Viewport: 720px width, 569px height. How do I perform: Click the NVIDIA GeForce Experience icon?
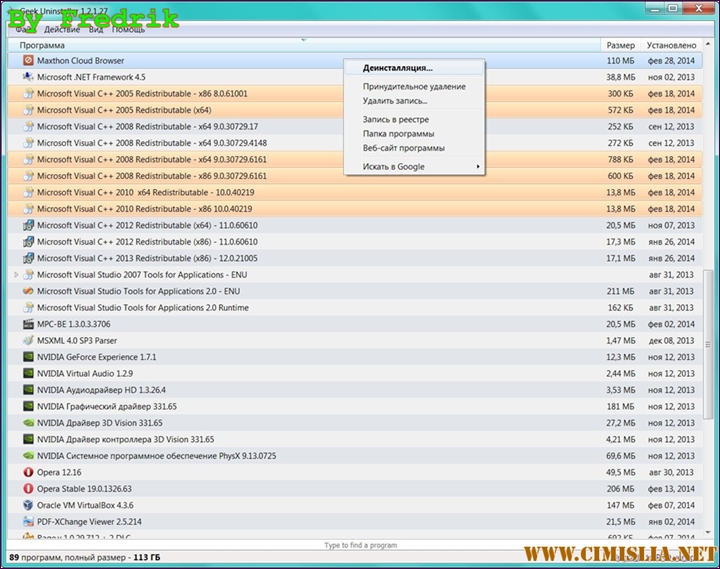point(28,357)
